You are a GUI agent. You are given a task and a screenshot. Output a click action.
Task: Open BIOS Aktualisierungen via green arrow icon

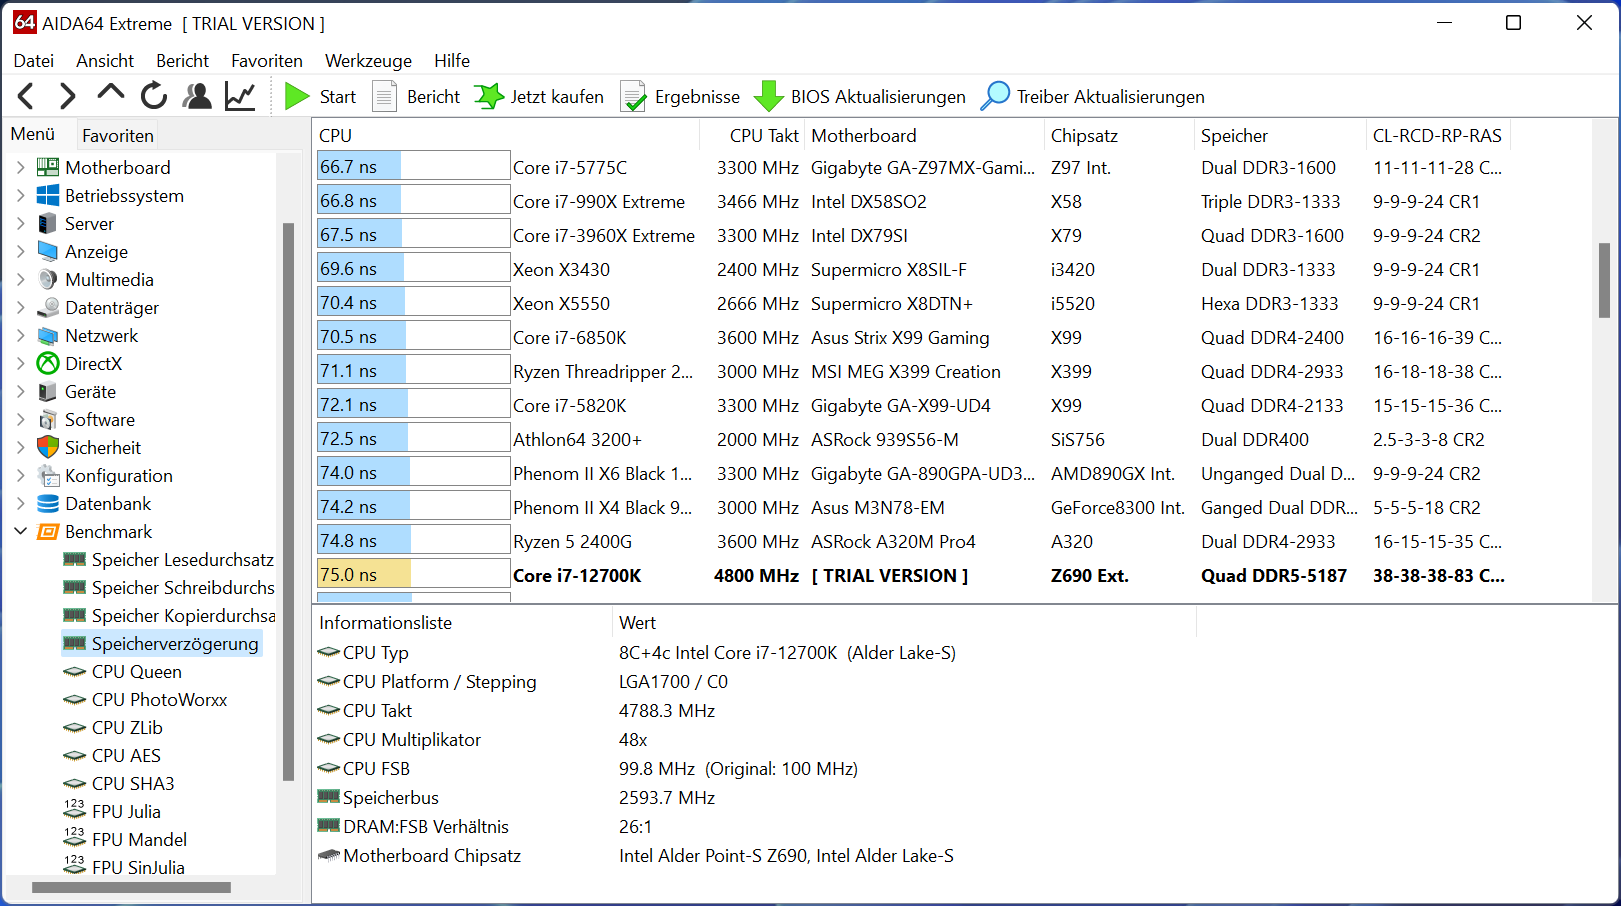[768, 96]
